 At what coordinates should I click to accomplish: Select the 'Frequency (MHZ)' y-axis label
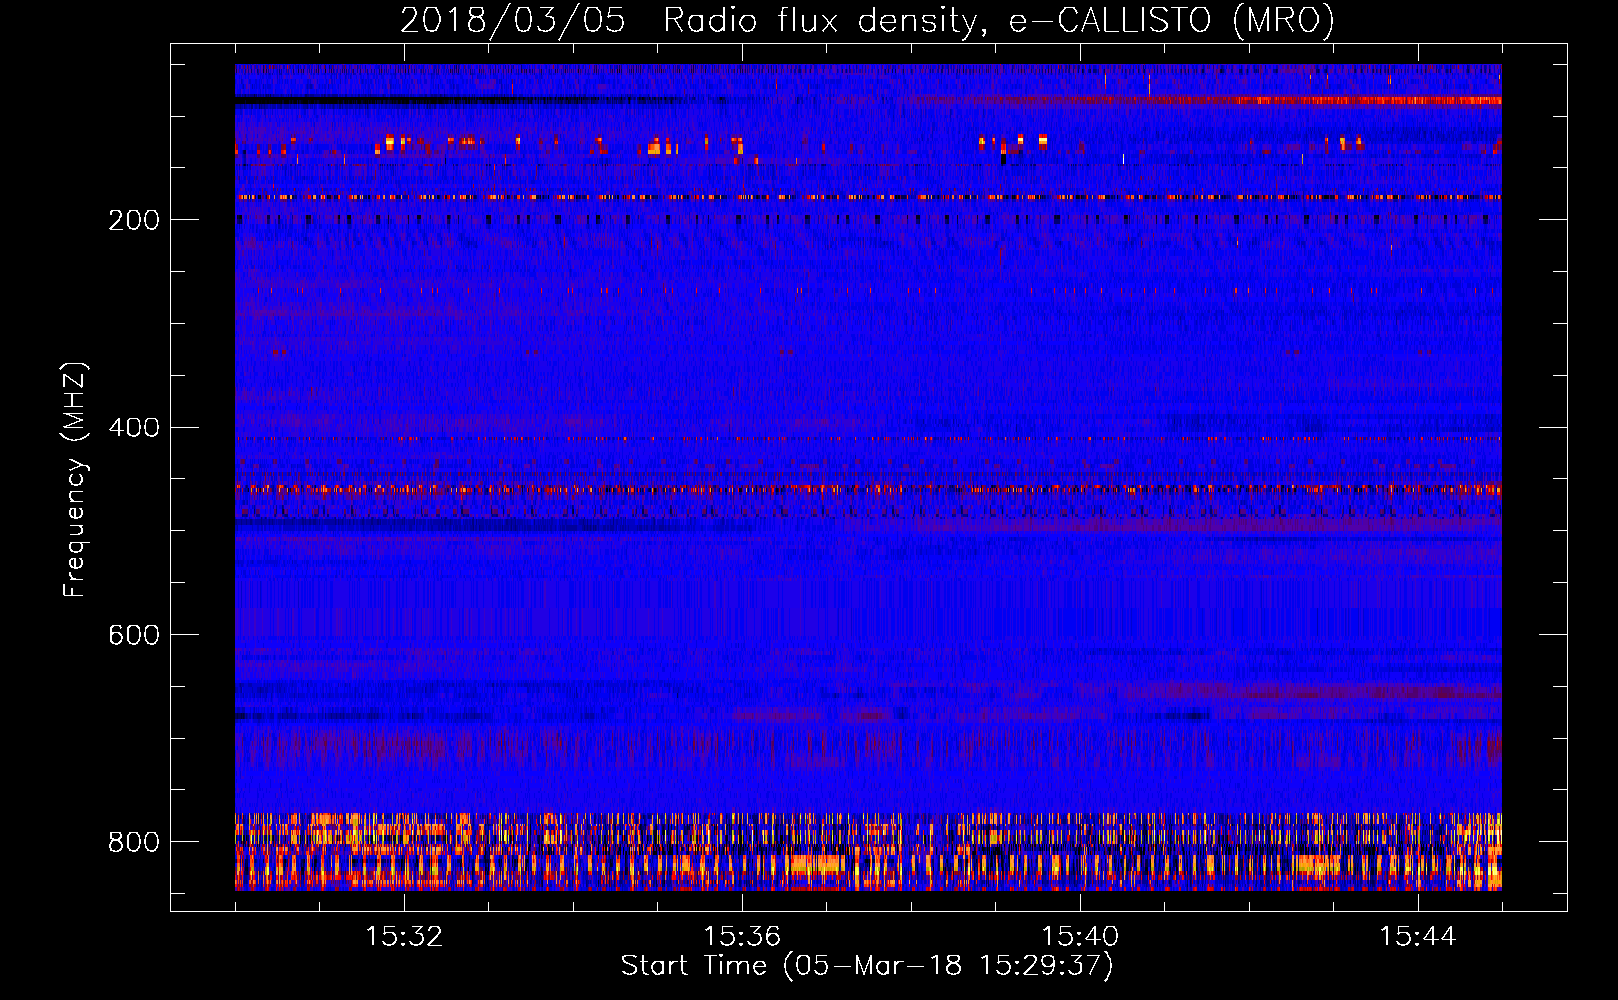coord(75,480)
